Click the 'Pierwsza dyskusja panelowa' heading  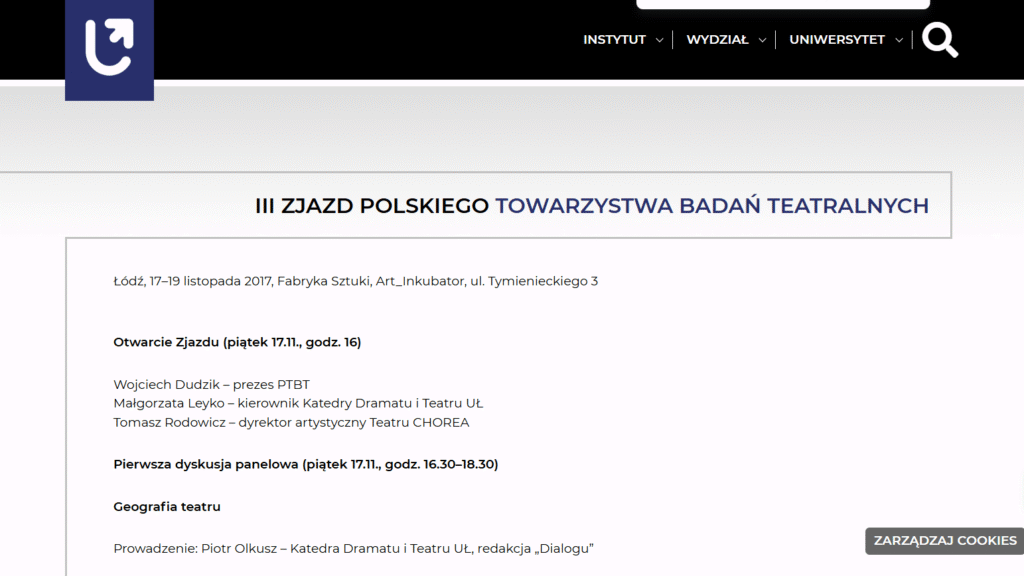click(x=305, y=465)
